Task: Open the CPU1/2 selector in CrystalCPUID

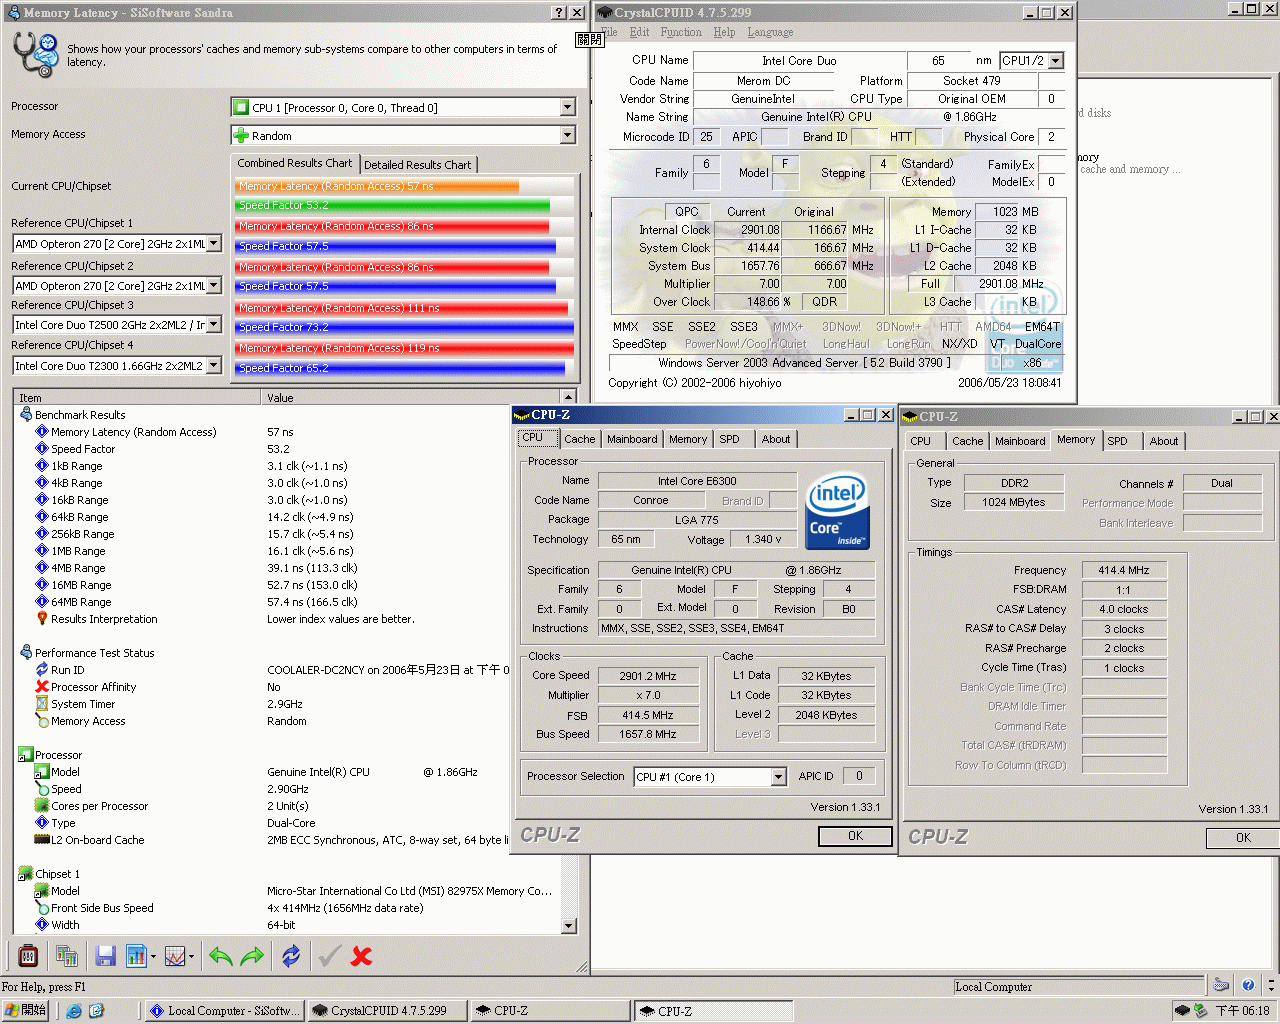Action: (1056, 61)
